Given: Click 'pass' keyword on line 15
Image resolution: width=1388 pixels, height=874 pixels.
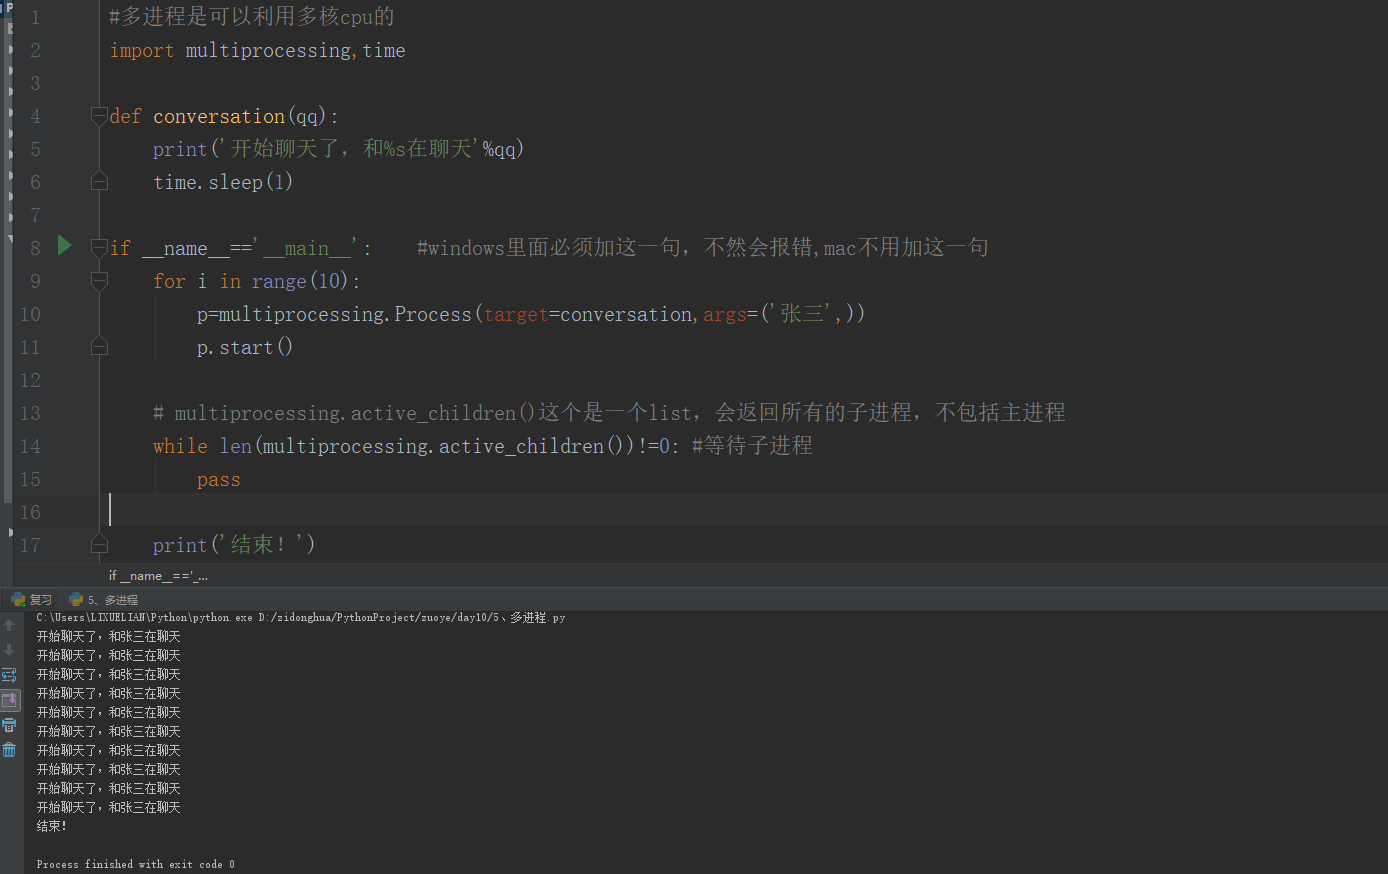Looking at the screenshot, I should click(x=218, y=480).
